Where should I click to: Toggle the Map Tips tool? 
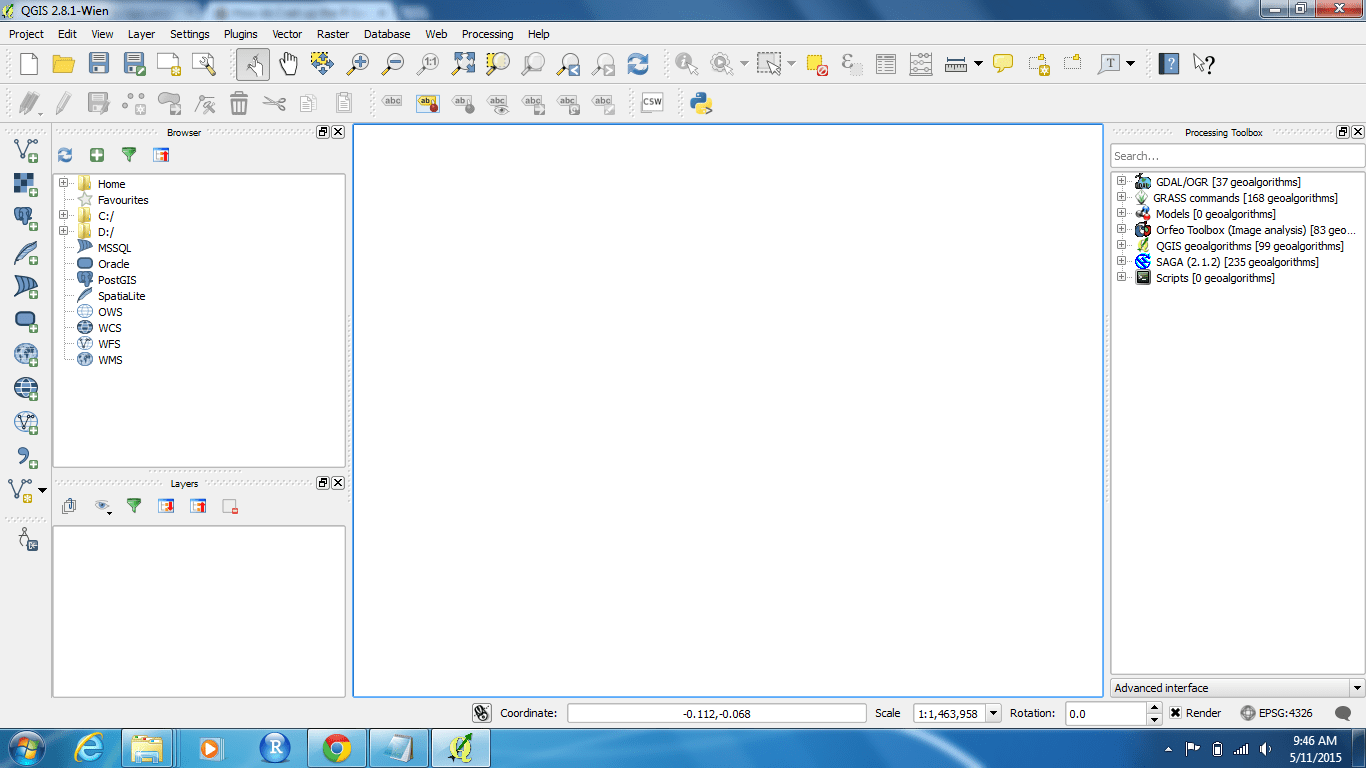pyautogui.click(x=1001, y=63)
